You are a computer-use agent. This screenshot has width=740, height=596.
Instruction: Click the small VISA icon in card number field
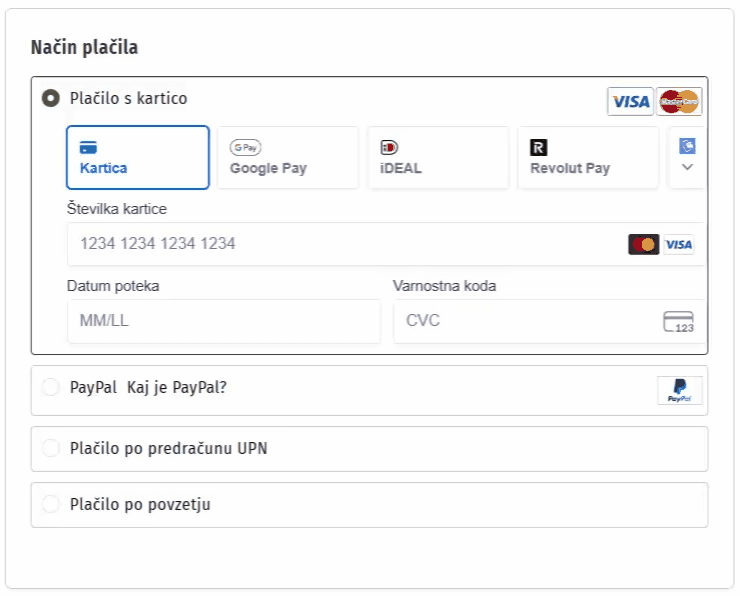coord(679,244)
